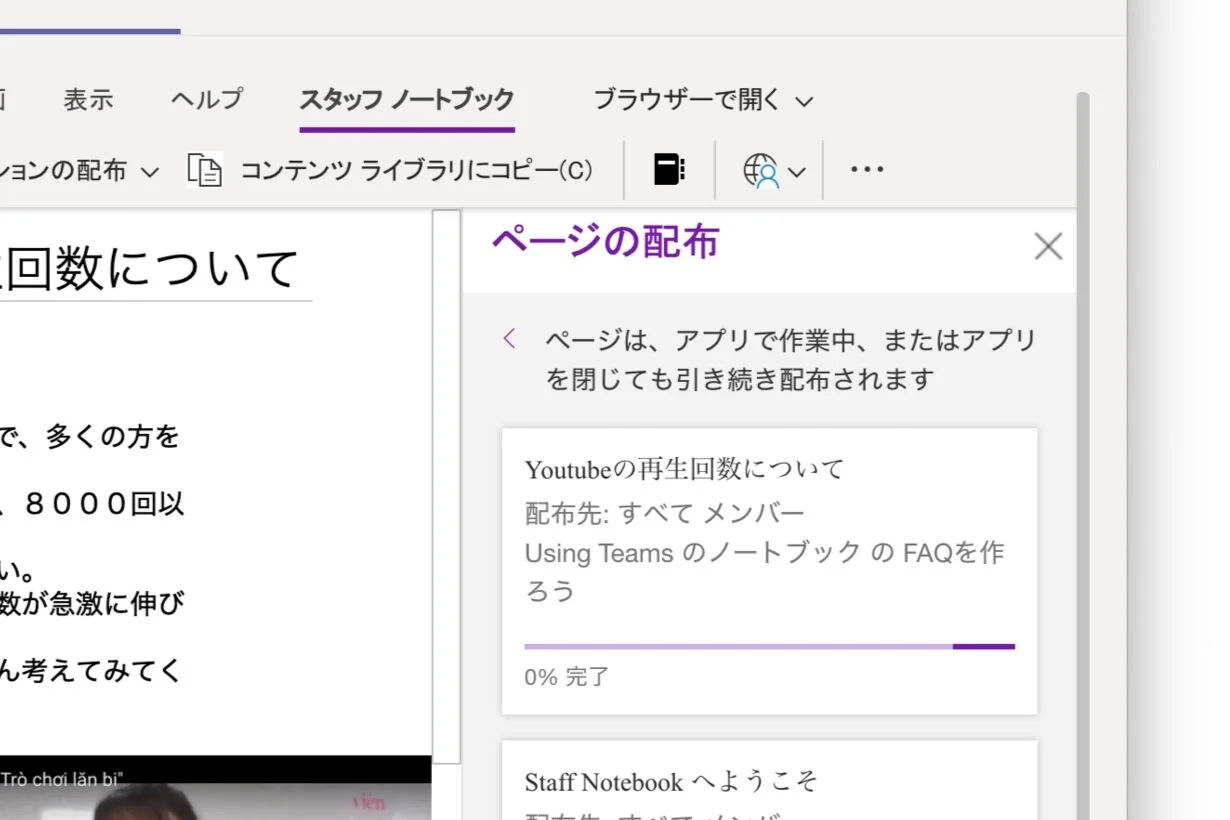
Task: Open the ヘルプ tab
Action: pos(206,99)
